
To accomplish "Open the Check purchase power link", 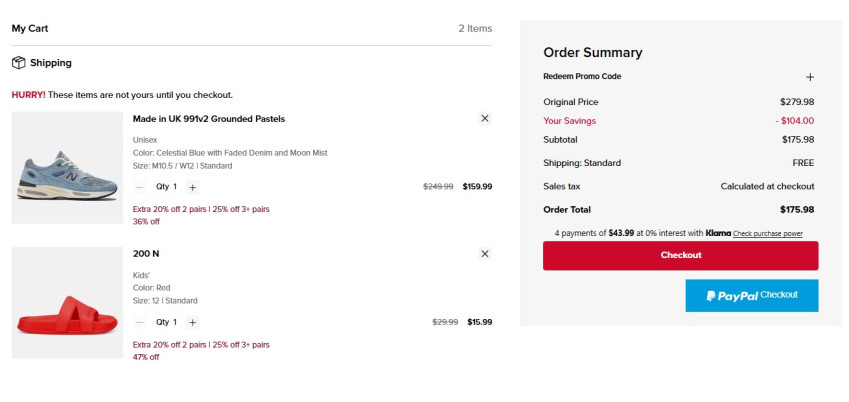I will [x=767, y=234].
